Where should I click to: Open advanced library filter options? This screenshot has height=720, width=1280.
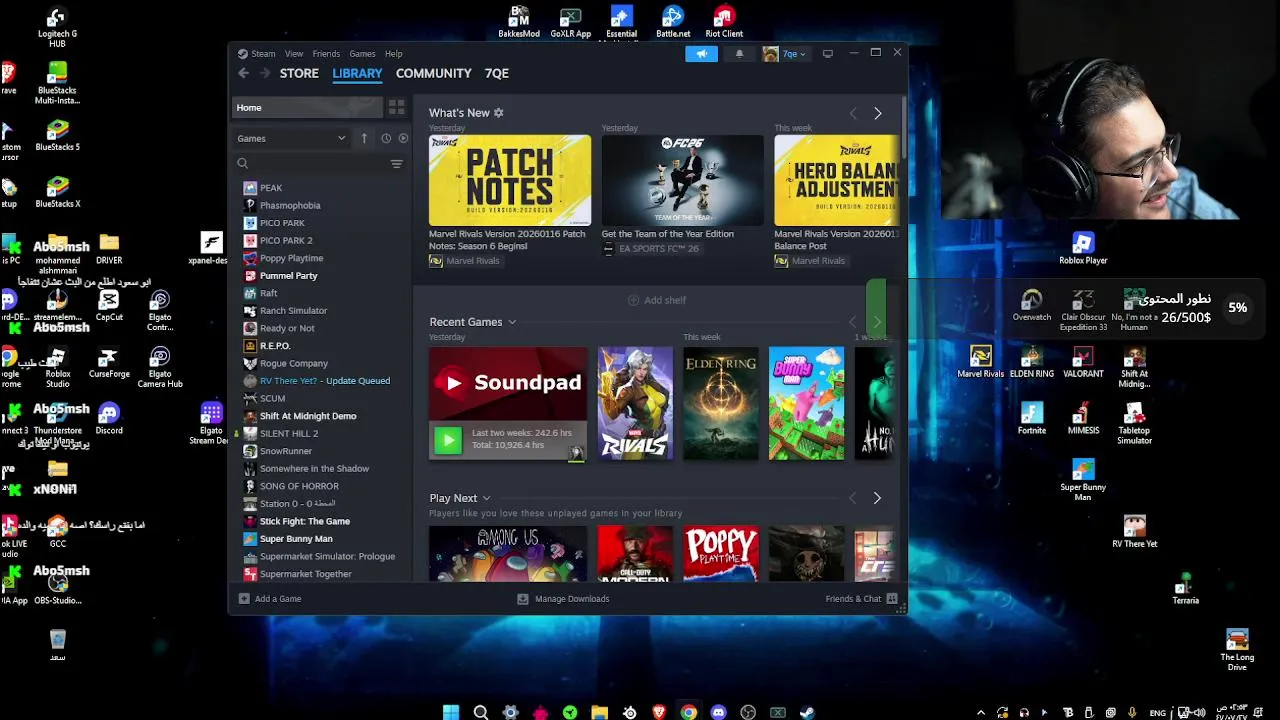[x=396, y=163]
